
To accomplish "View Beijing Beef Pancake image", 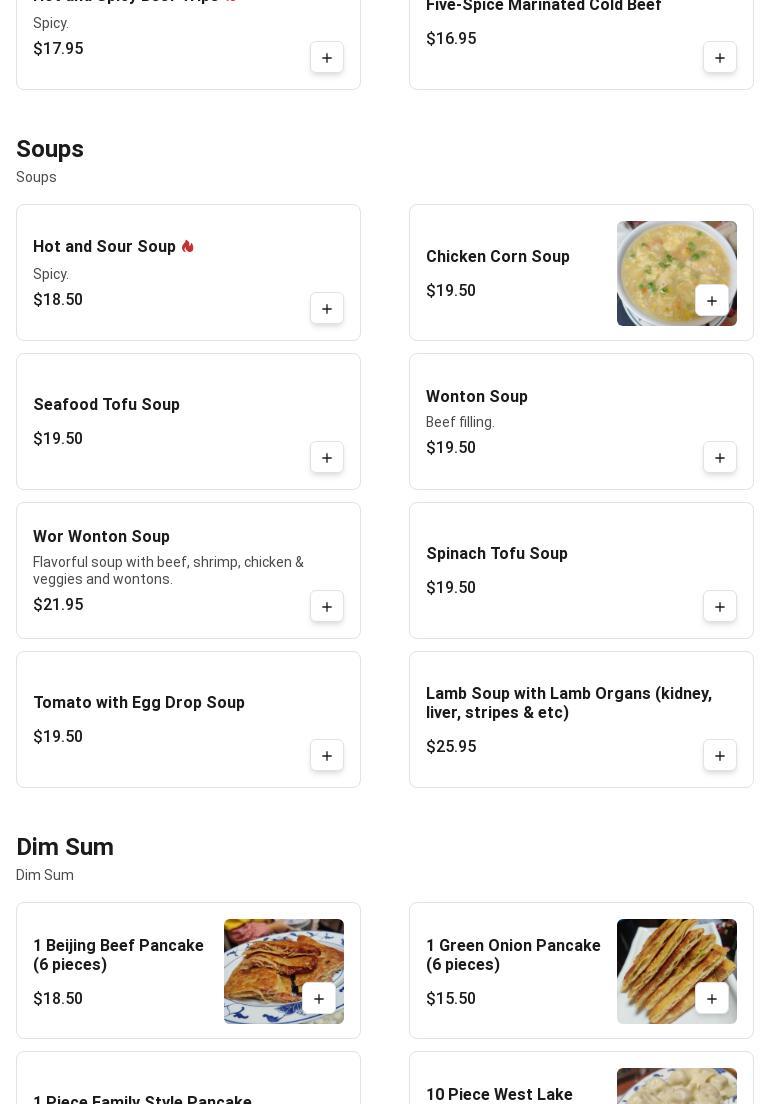I will point(284,971).
